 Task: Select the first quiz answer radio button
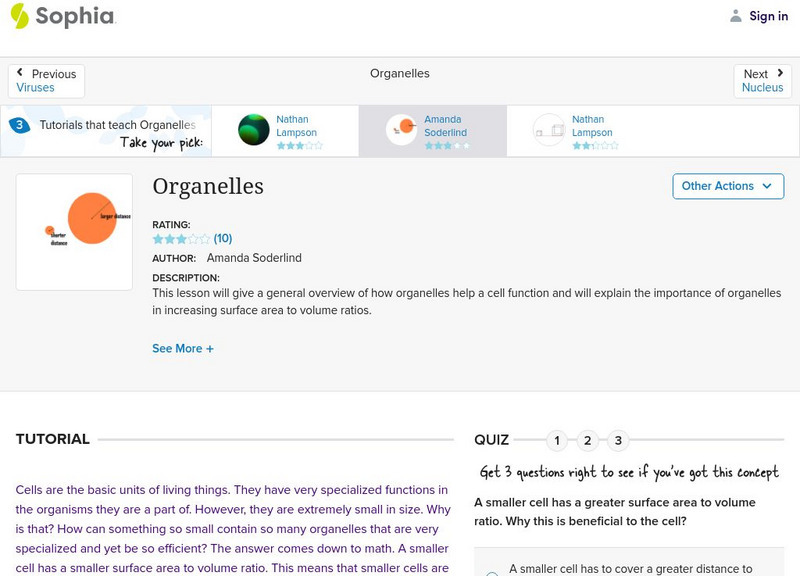click(491, 573)
